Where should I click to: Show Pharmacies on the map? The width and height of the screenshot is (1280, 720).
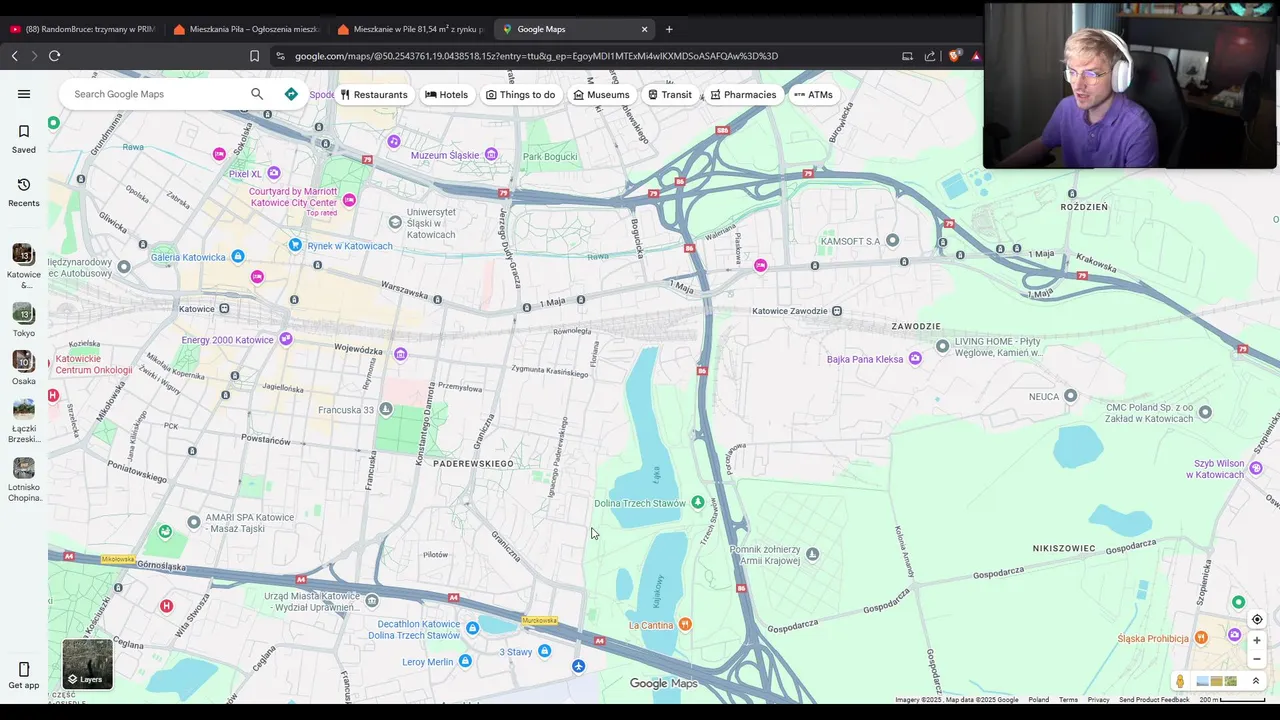pyautogui.click(x=743, y=95)
